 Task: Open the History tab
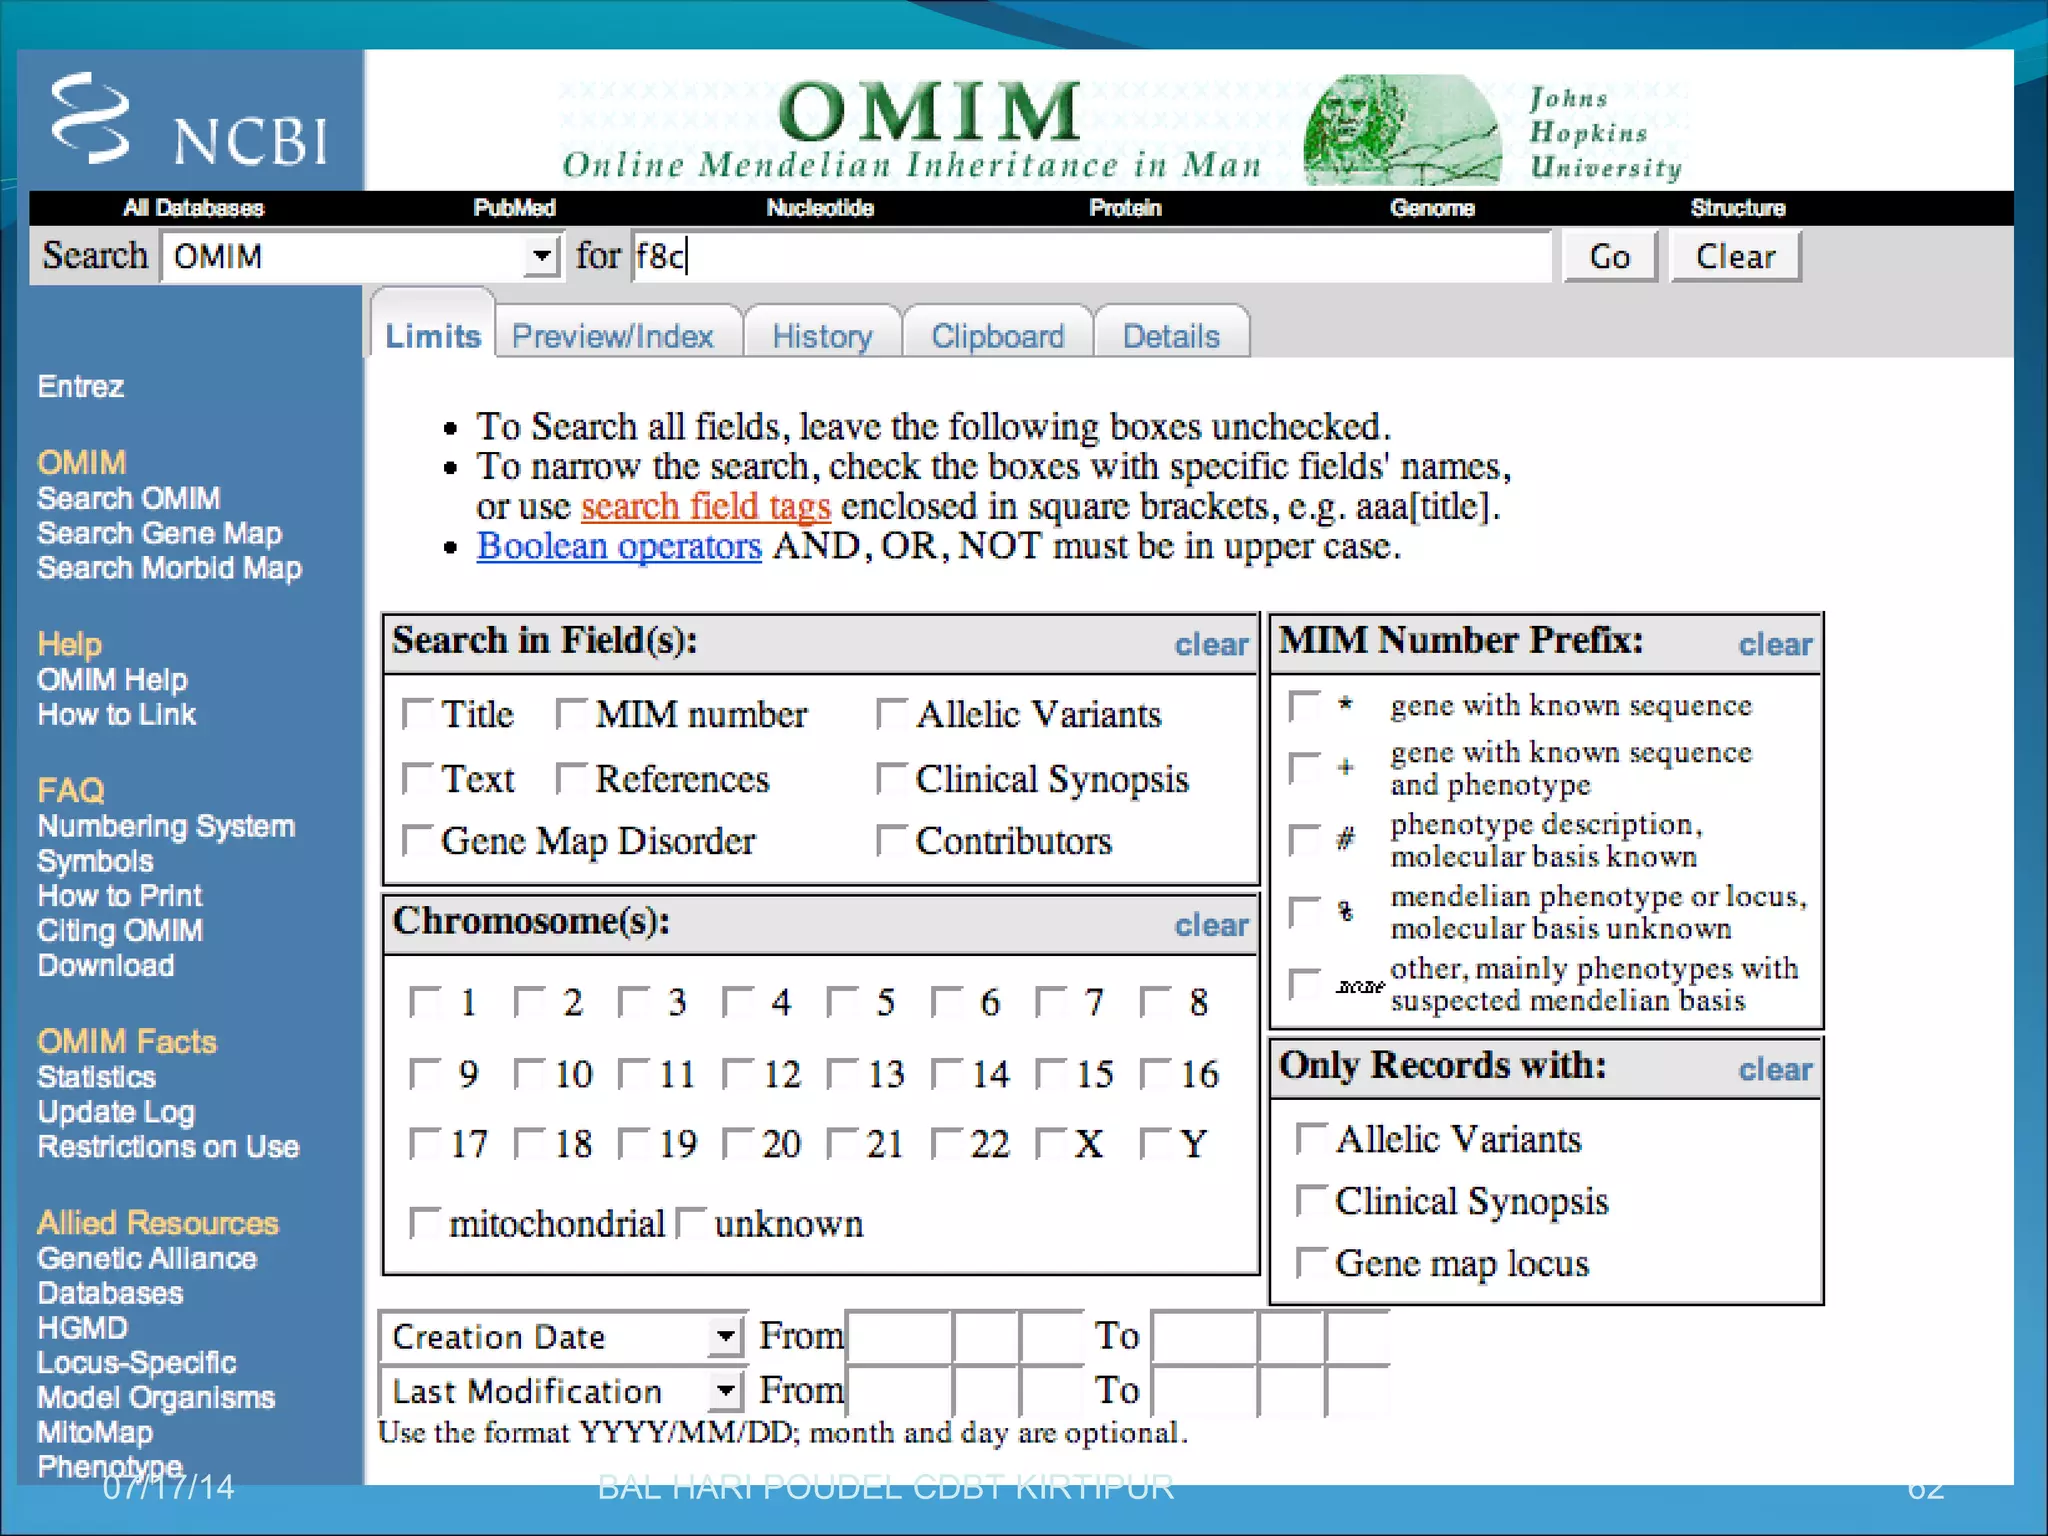(822, 336)
